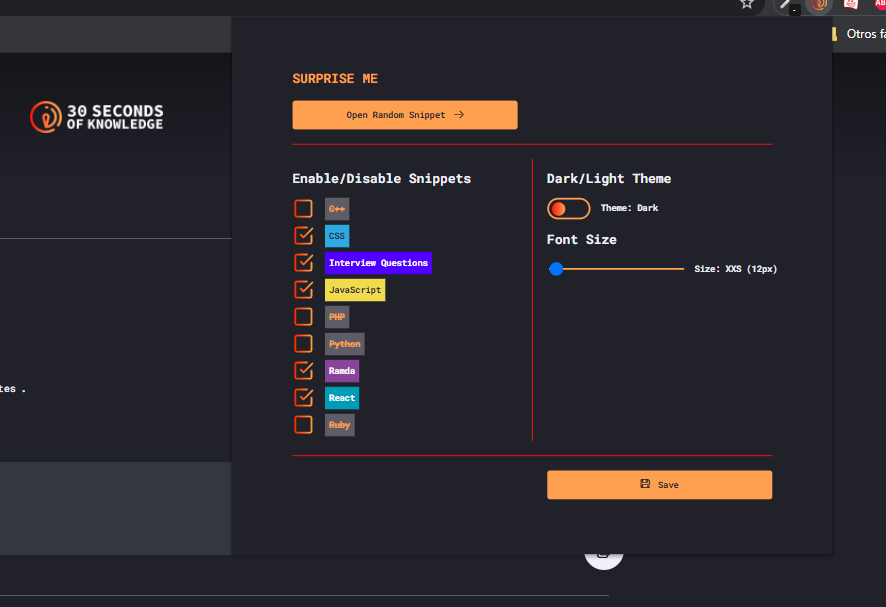Screen dimensions: 886x607
Task: Click the greyed-out Ruby tag
Action: coord(340,425)
